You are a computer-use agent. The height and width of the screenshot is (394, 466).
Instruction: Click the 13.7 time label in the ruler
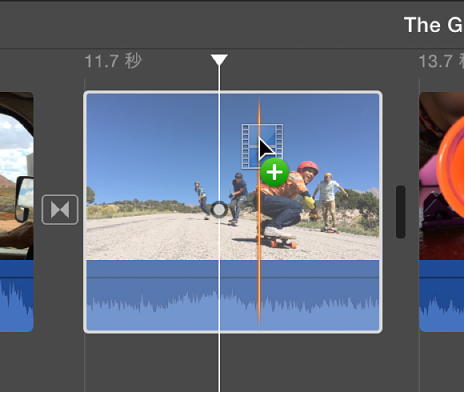(x=441, y=61)
